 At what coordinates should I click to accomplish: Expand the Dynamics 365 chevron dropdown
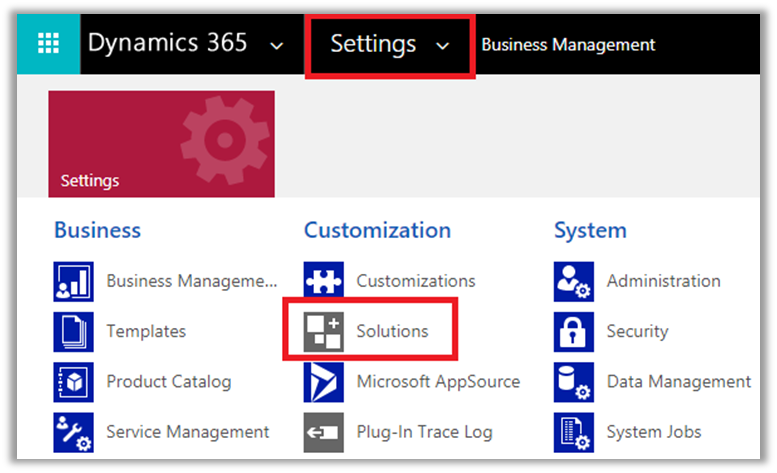pos(277,46)
